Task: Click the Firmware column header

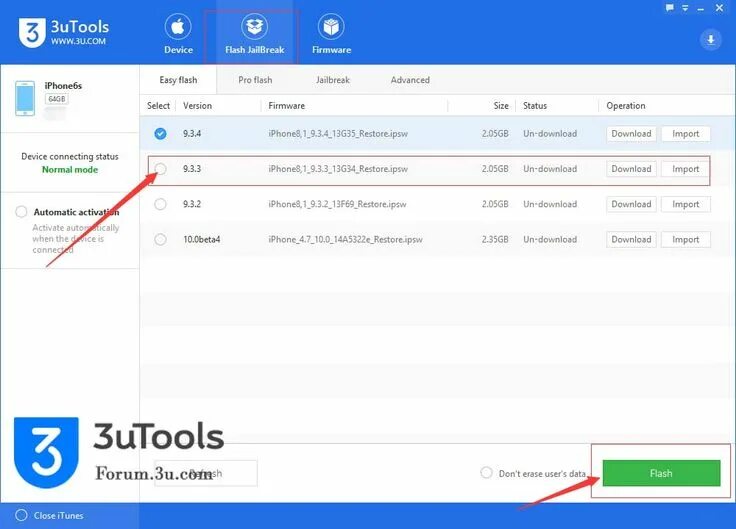Action: click(x=286, y=106)
